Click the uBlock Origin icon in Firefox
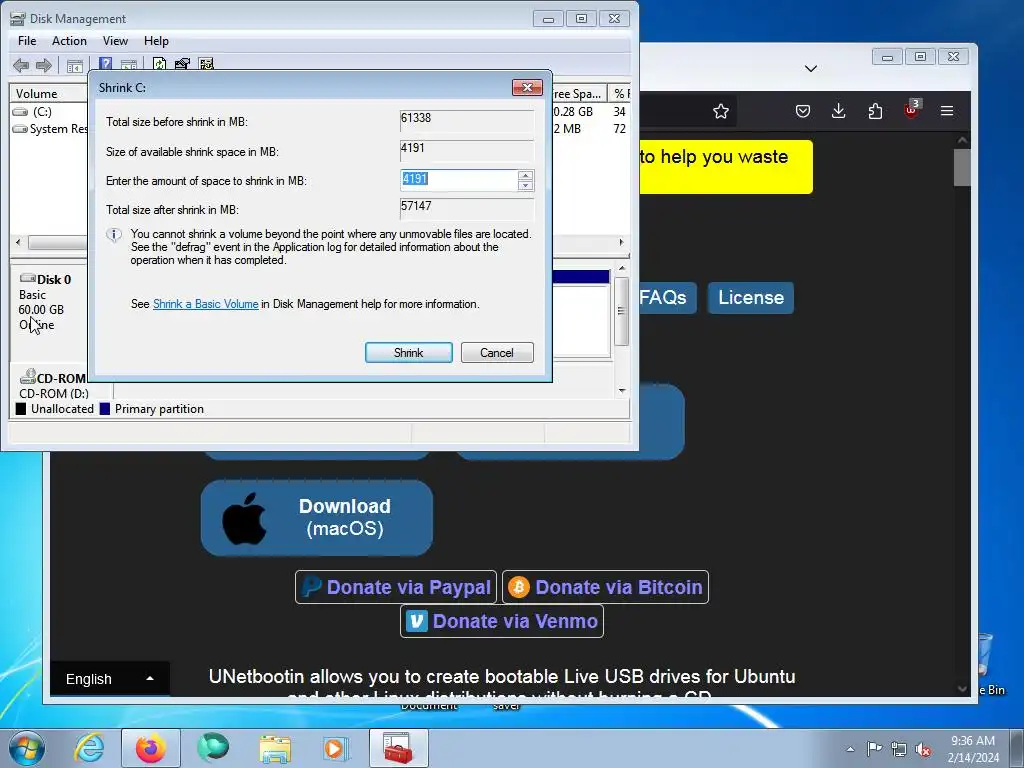 pos(912,110)
